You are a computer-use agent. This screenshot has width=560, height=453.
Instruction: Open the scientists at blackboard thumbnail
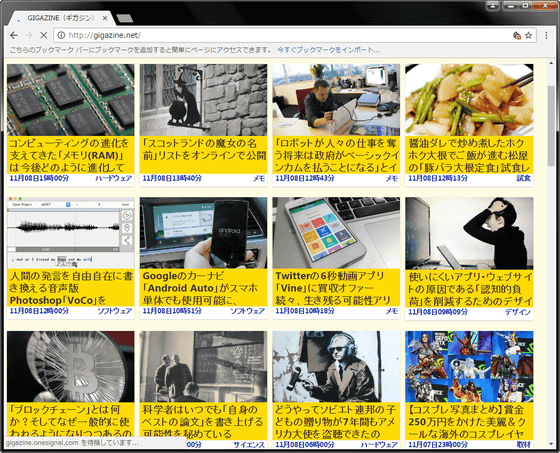click(x=203, y=367)
